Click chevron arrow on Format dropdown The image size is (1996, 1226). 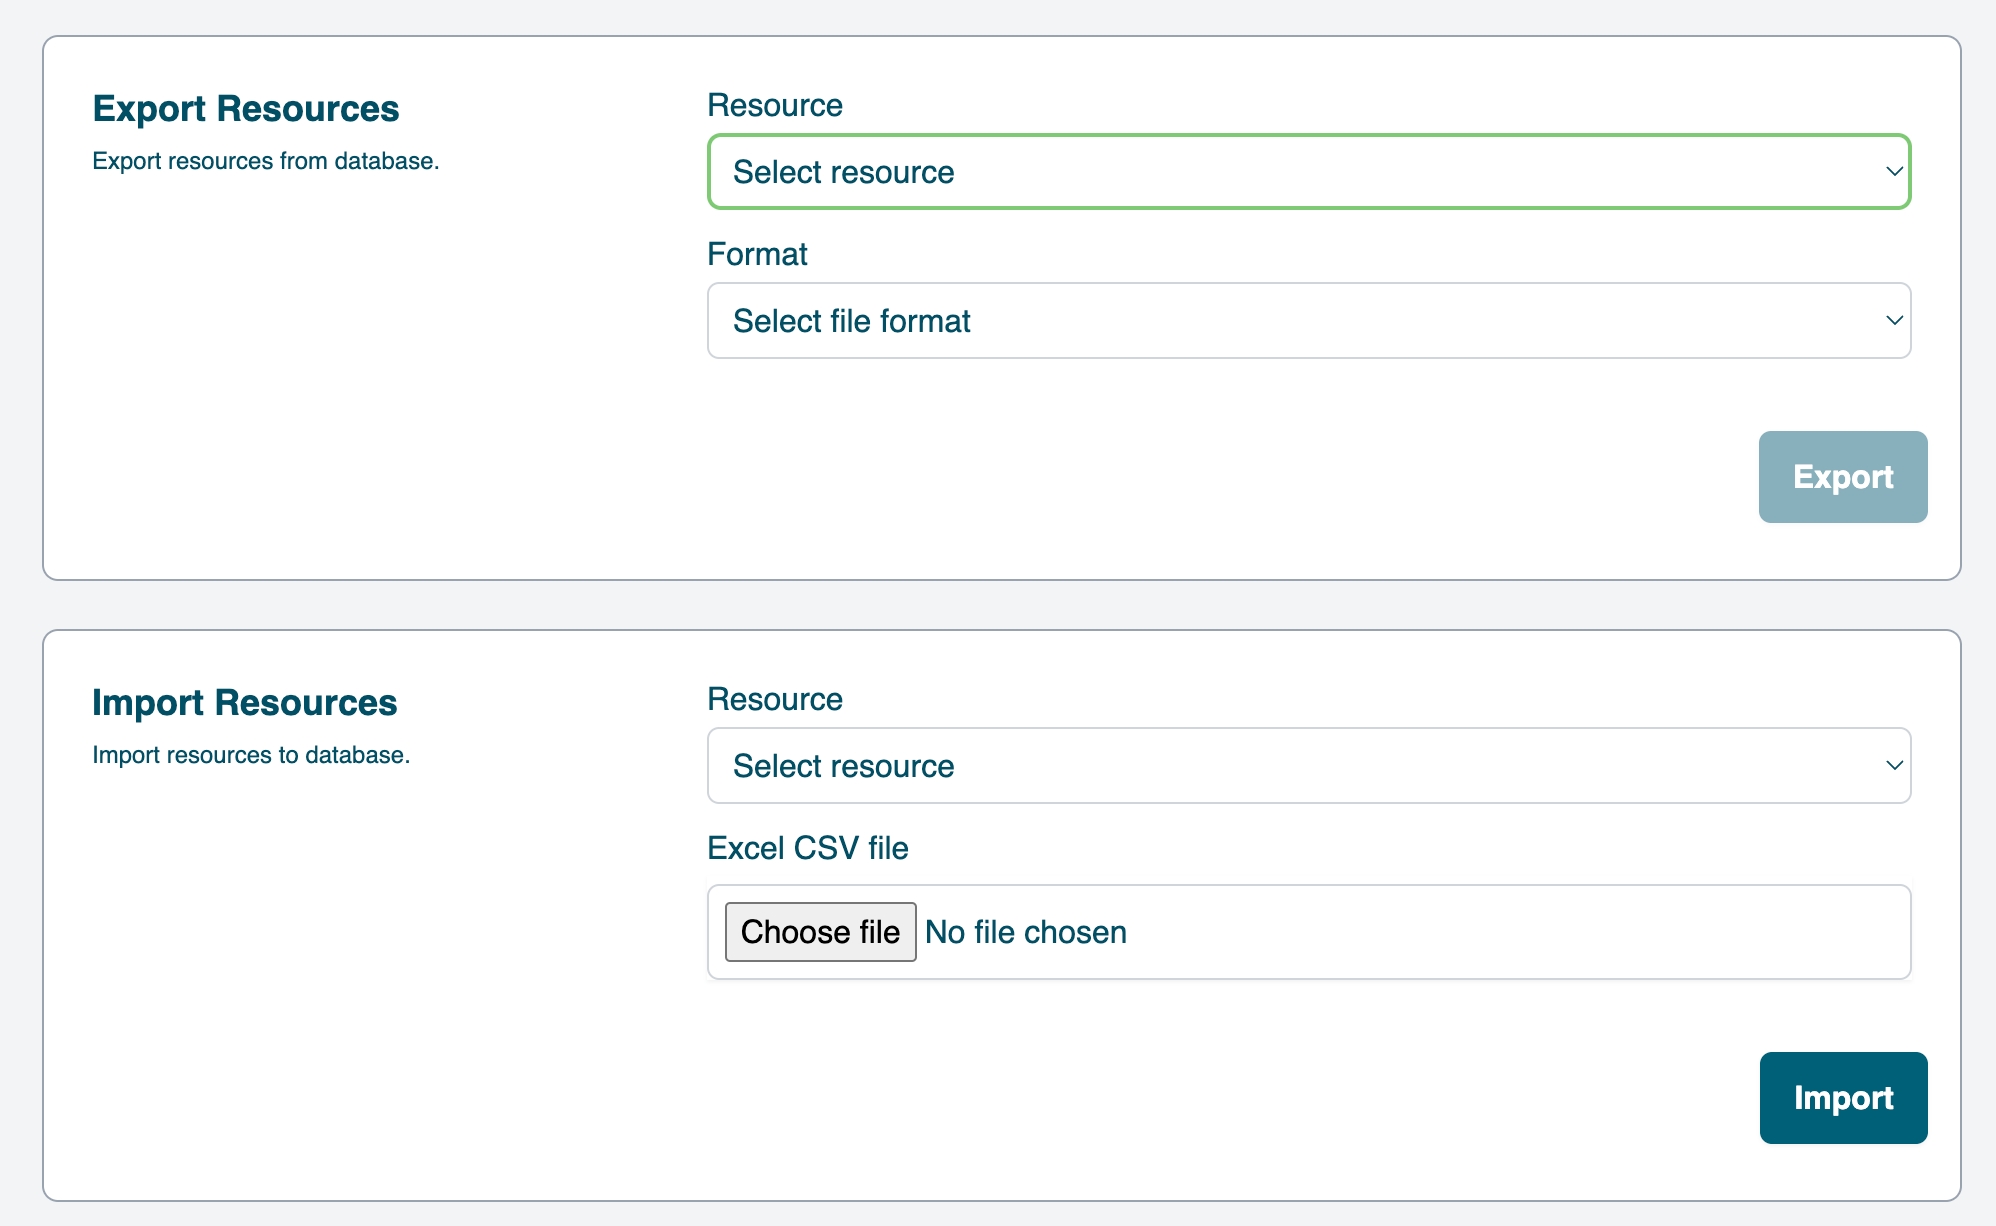click(x=1893, y=321)
